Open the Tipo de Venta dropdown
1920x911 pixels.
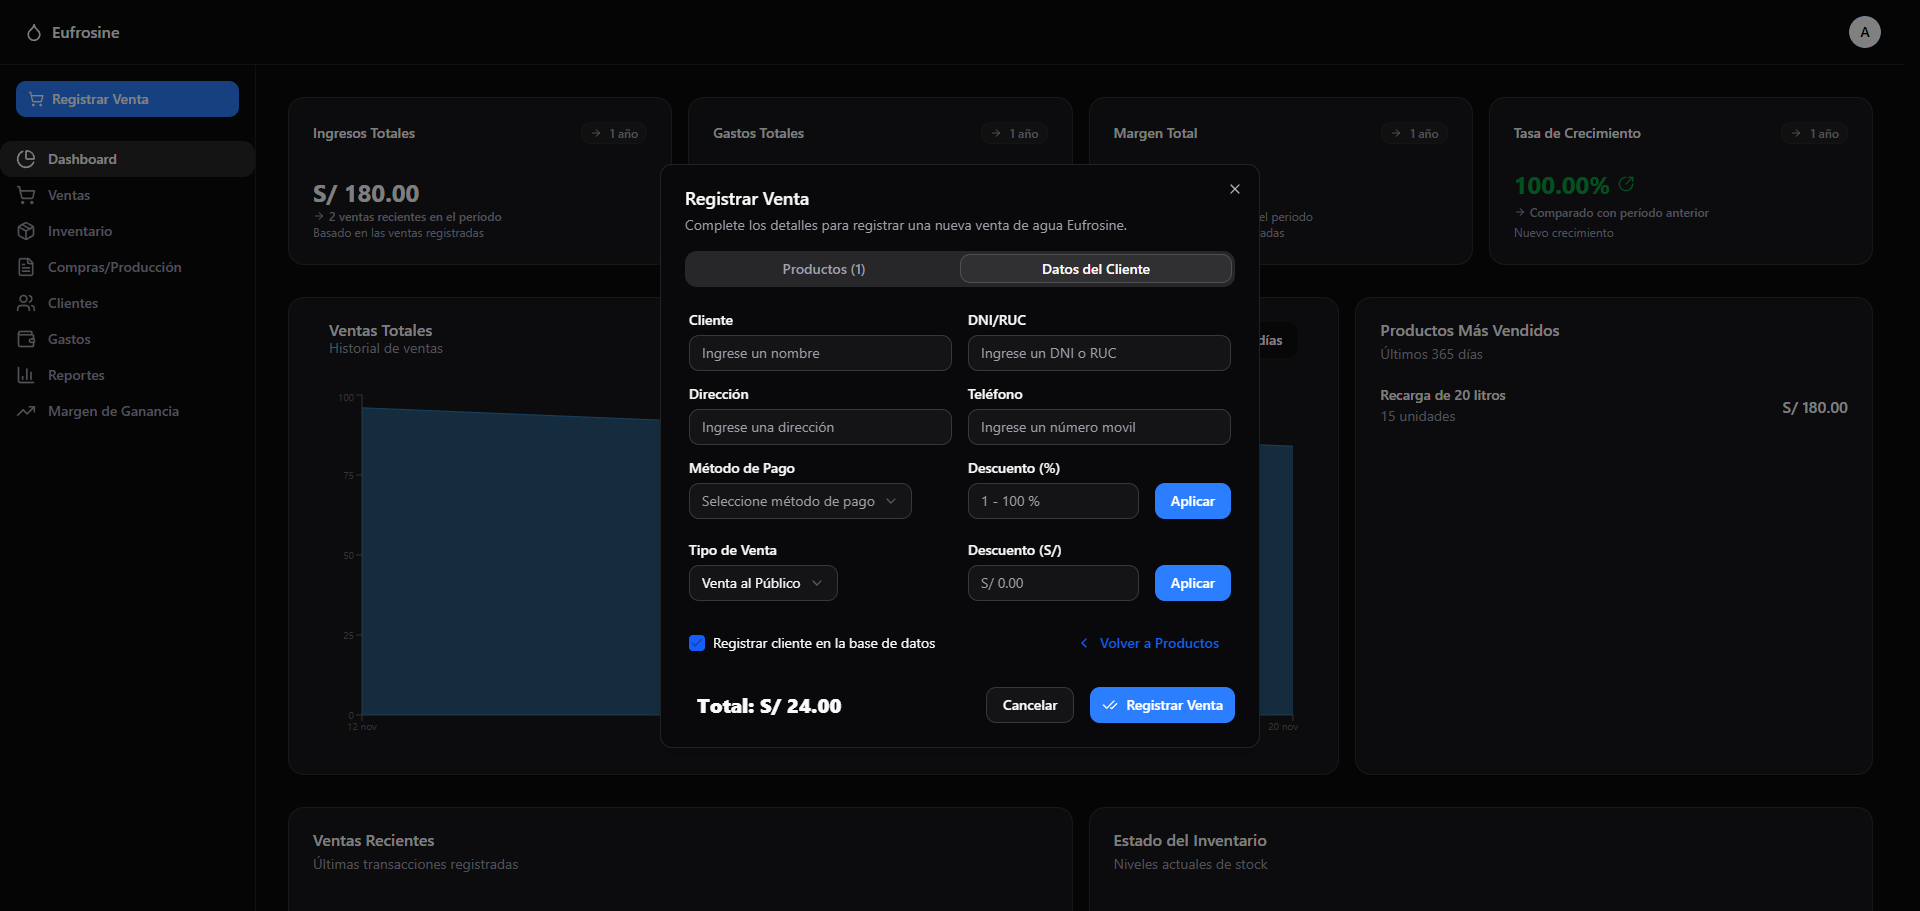tap(763, 583)
